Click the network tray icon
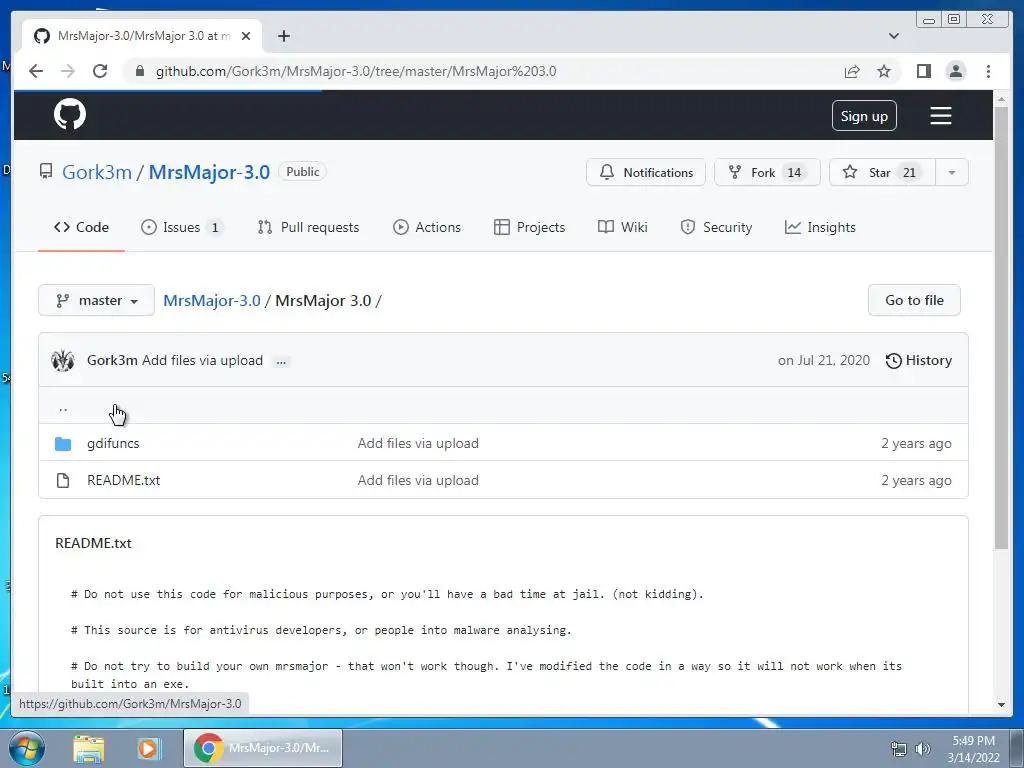1024x768 pixels. (x=899, y=749)
